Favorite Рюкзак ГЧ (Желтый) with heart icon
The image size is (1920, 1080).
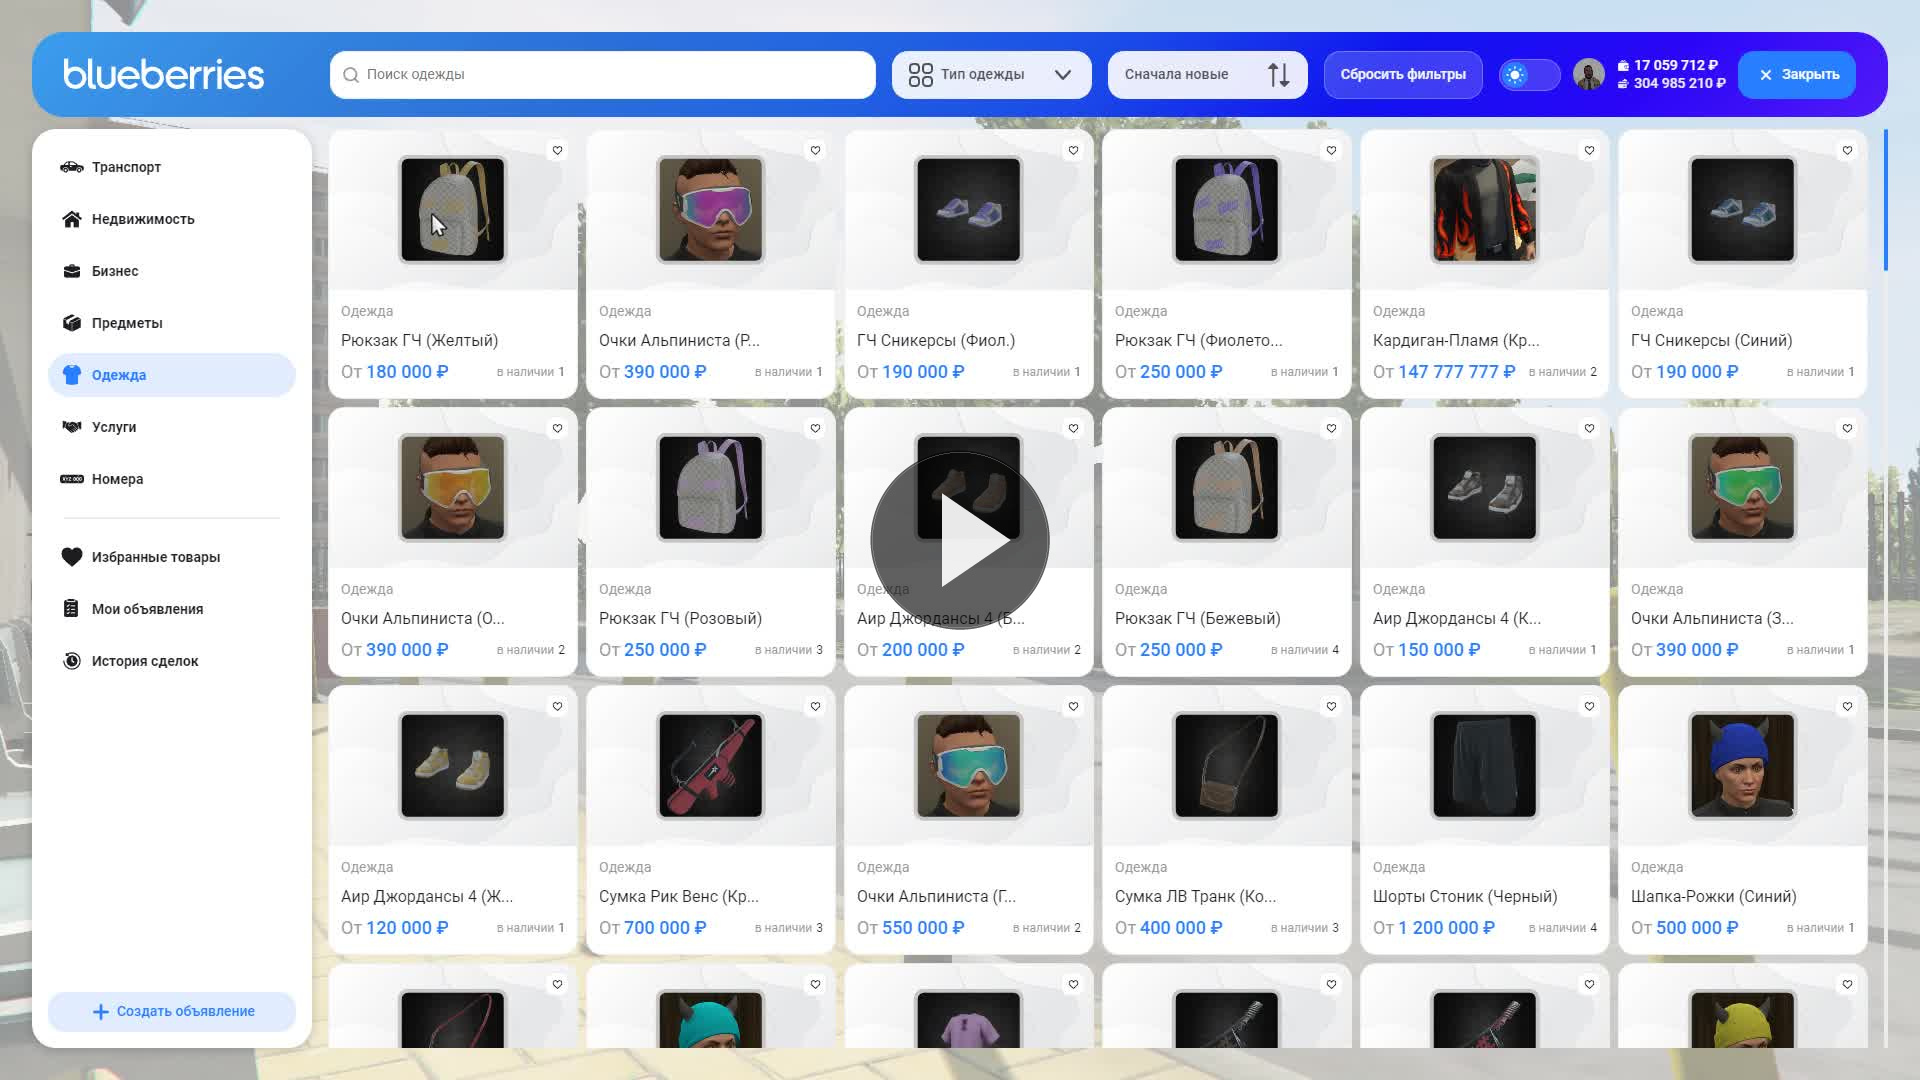click(557, 151)
